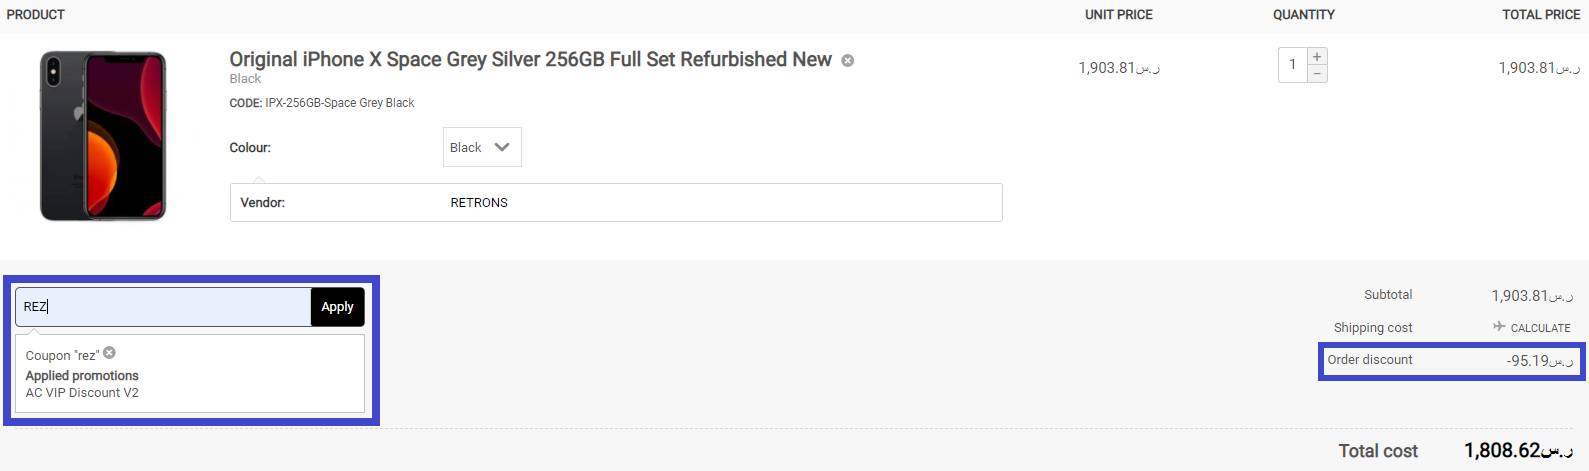The image size is (1589, 471).
Task: Click the RETRONS vendor name
Action: pyautogui.click(x=479, y=202)
